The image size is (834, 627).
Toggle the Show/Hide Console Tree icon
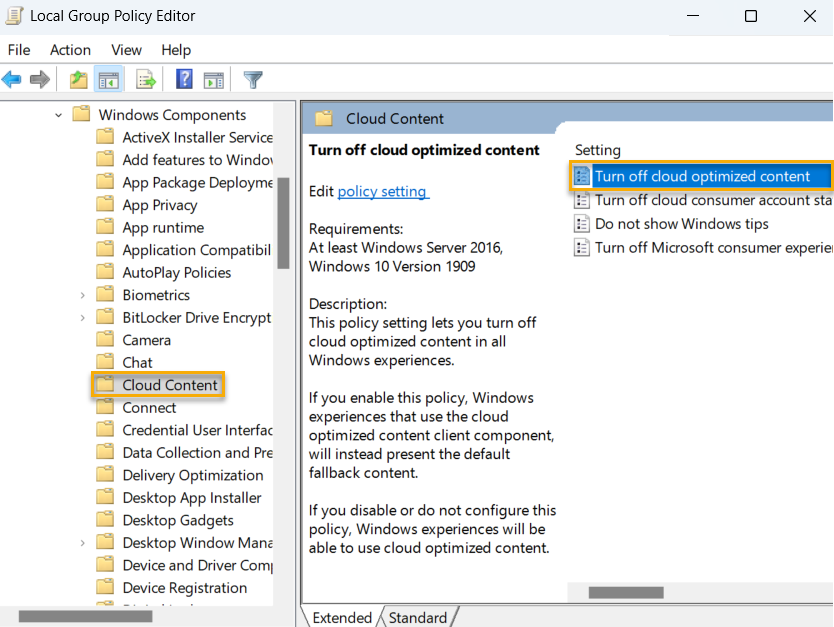[109, 79]
